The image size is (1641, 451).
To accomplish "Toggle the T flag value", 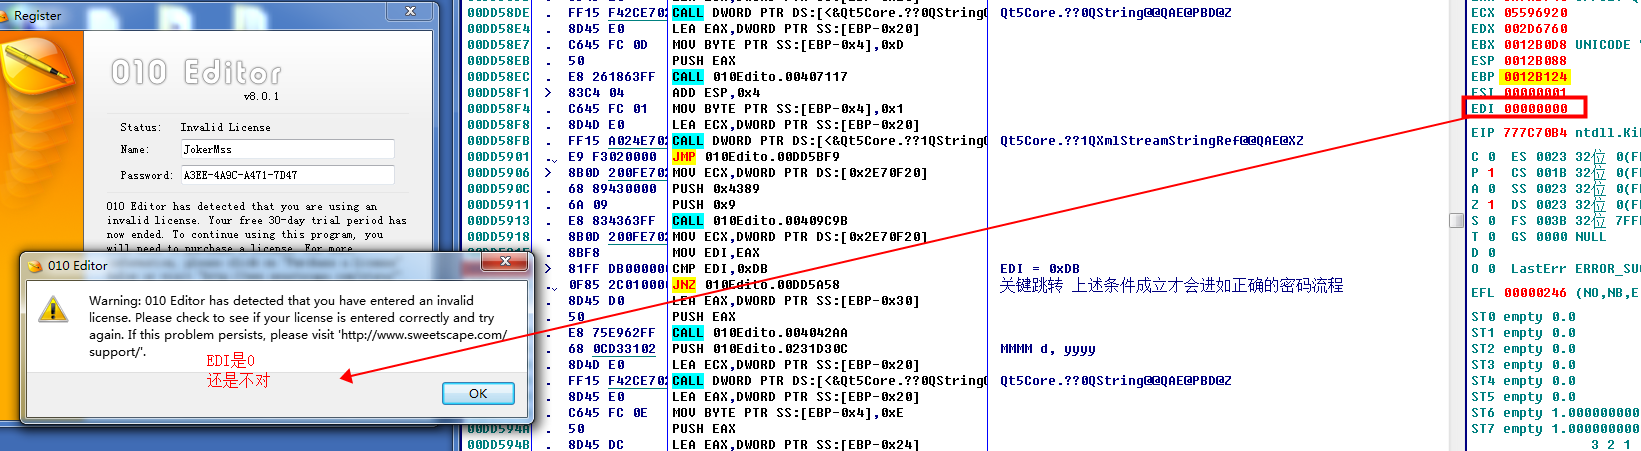I will (x=1491, y=237).
